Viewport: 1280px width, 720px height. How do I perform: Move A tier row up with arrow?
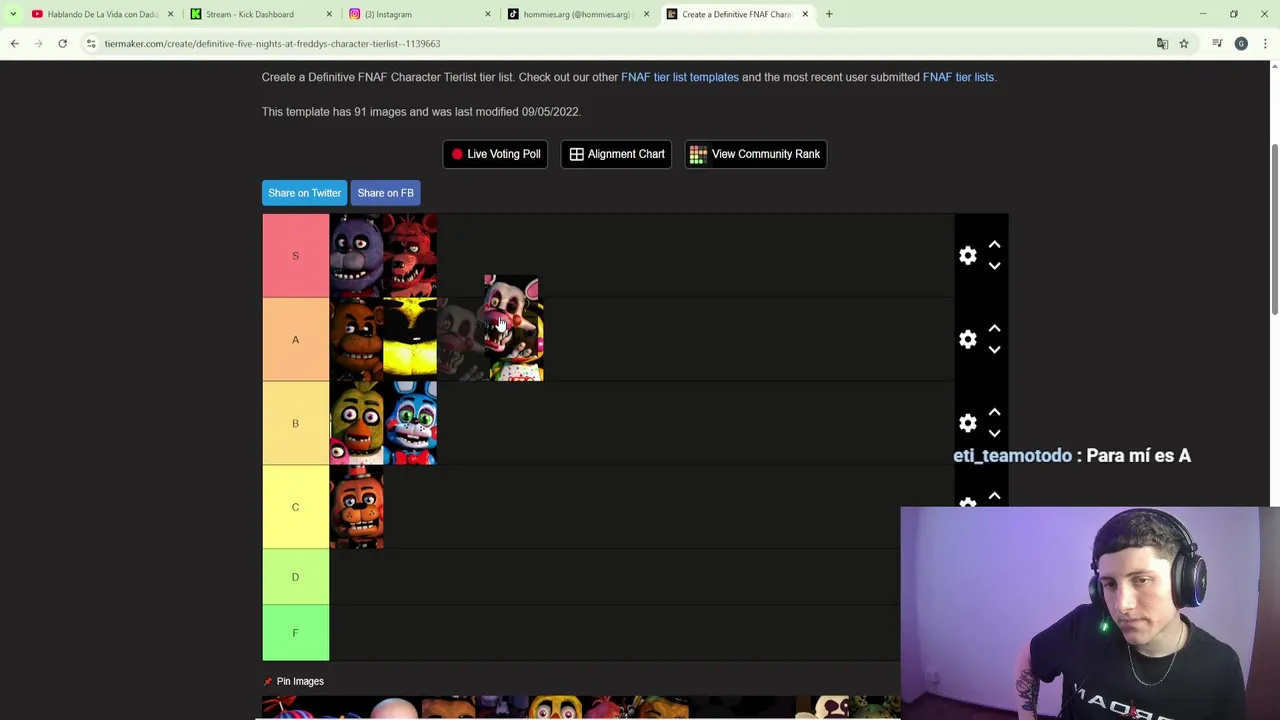coord(994,328)
